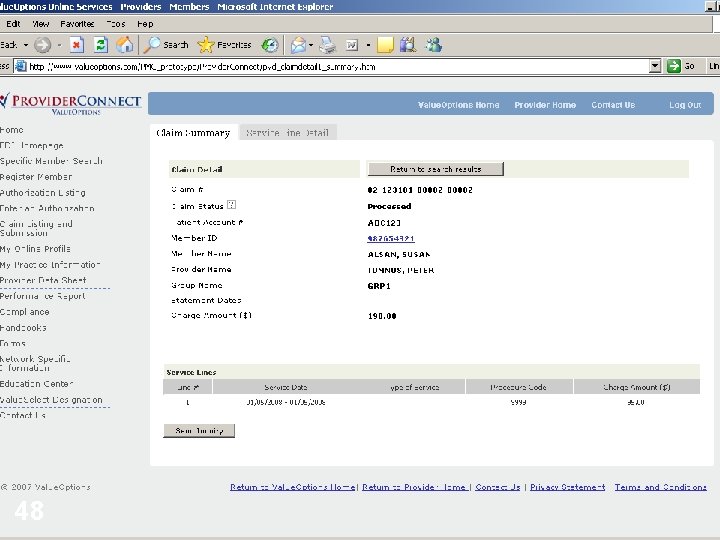This screenshot has height=540, width=720.
Task: Open Claim Listing and Submission link
Action: [36, 228]
